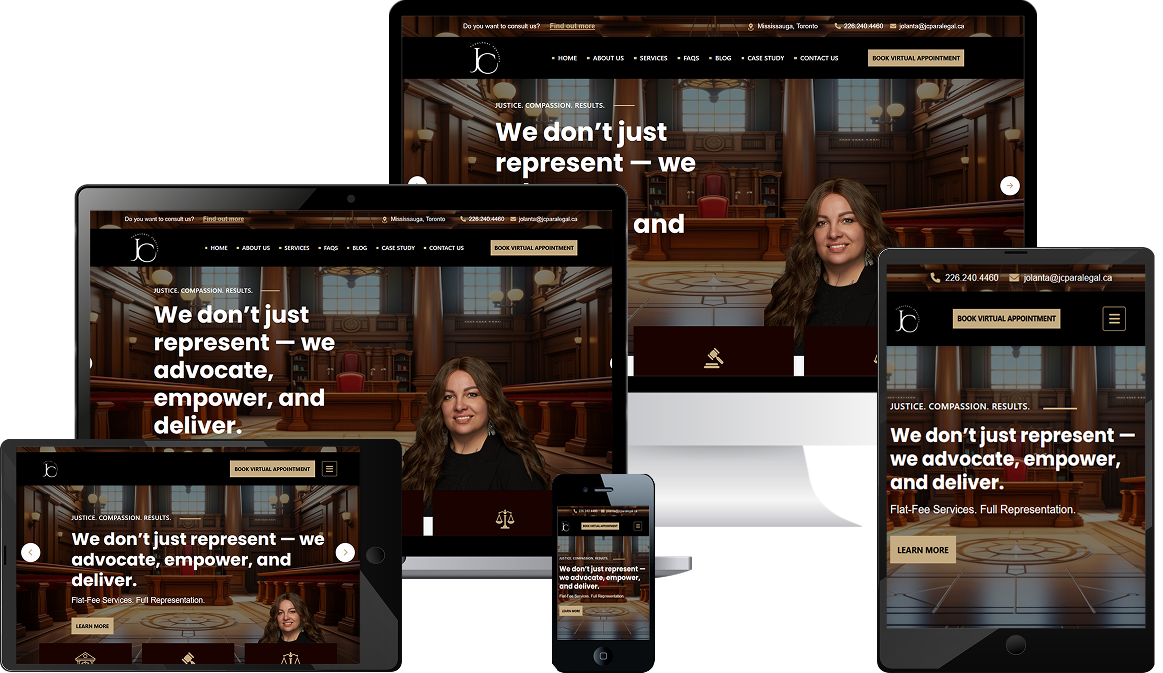Click Book Virtual Appointment on the right tablet
Viewport: 1163px width, 673px height.
(x=1006, y=318)
